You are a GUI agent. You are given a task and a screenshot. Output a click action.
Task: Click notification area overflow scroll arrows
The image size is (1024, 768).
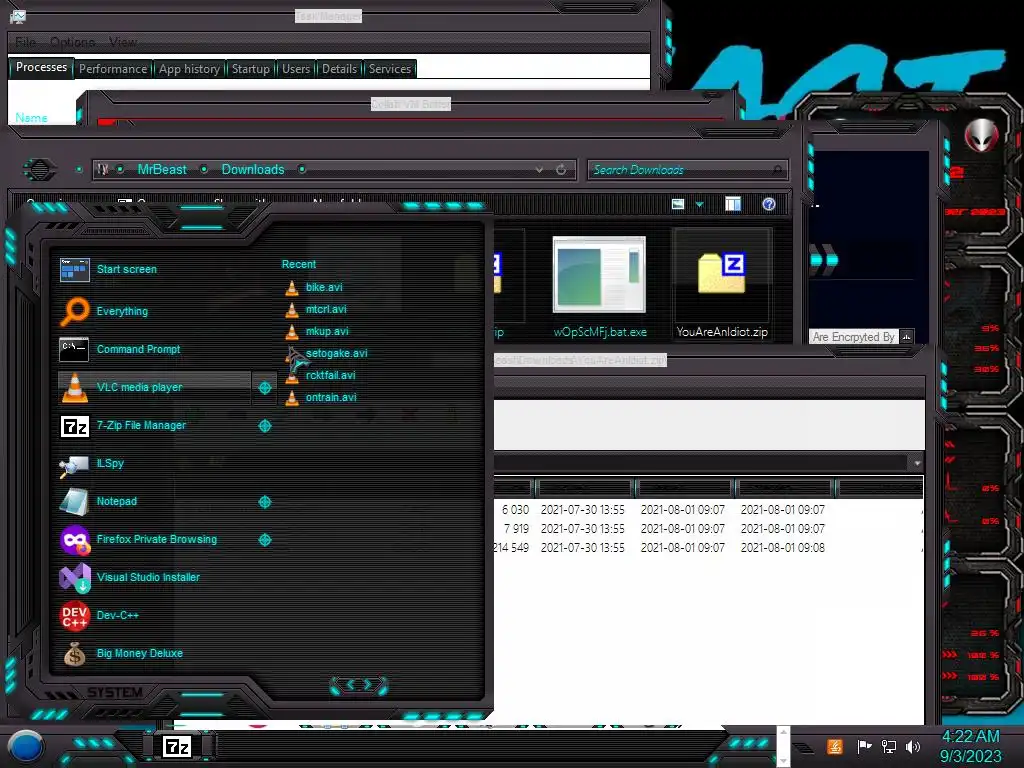[783, 746]
